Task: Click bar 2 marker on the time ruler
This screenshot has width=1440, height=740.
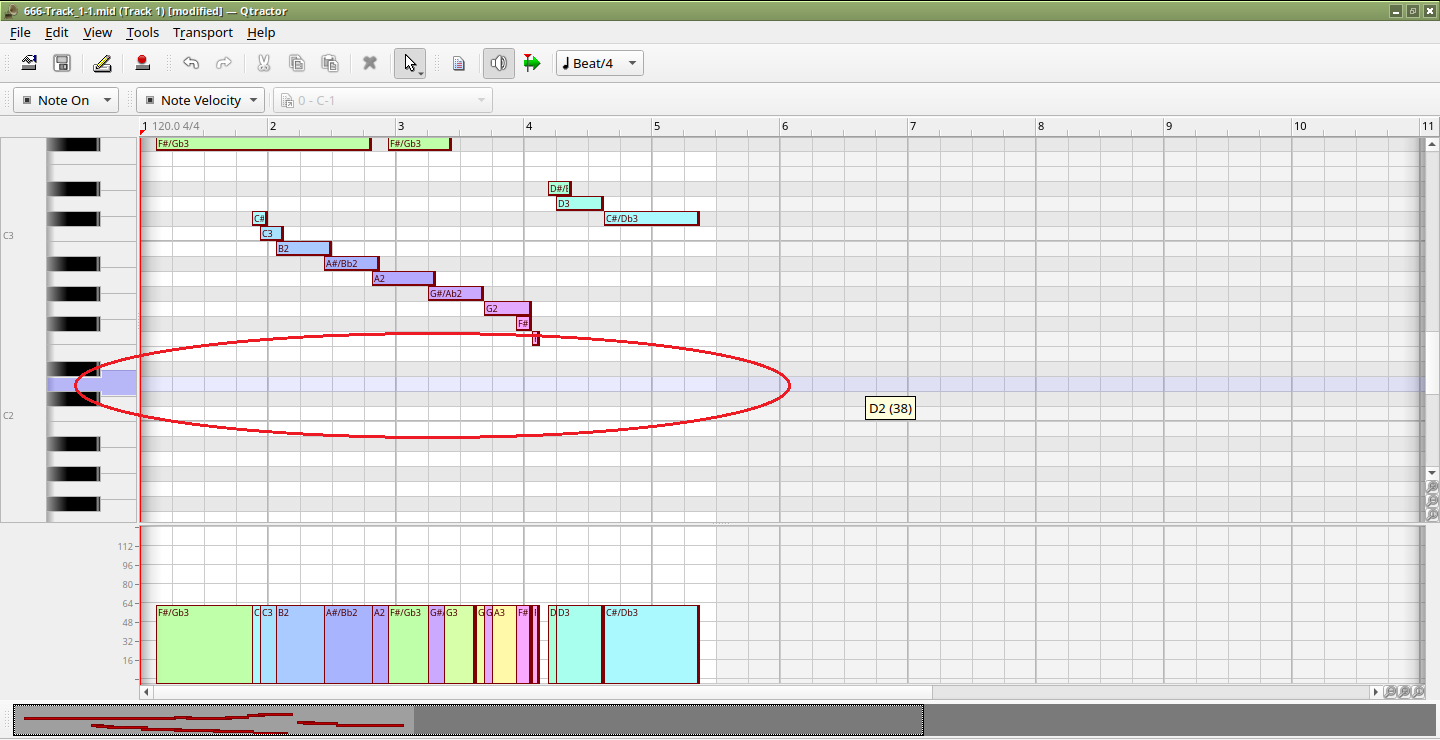Action: coord(272,126)
